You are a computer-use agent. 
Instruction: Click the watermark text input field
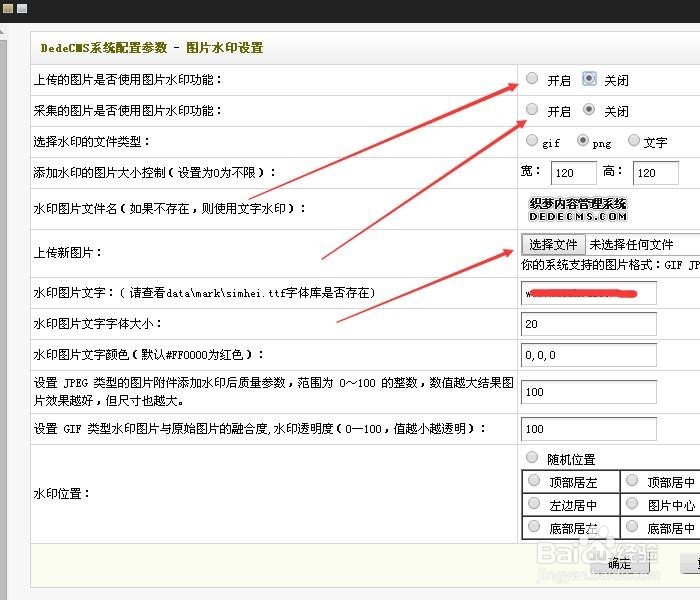[x=589, y=293]
